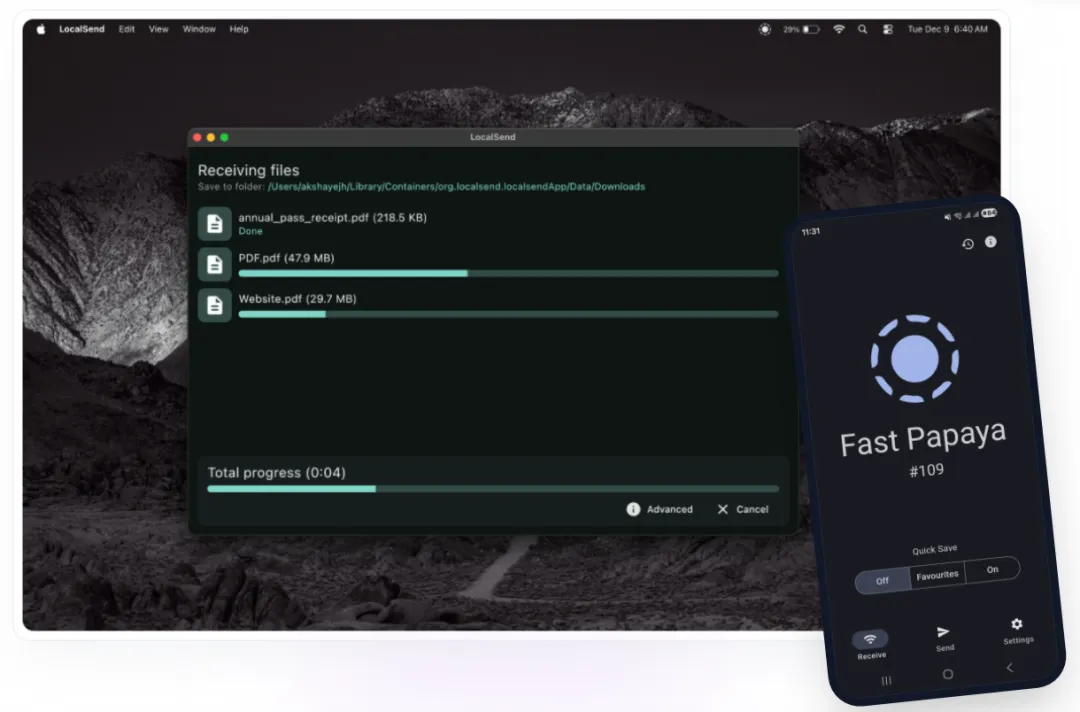
Task: Click the PDF.pdf progress bar
Action: 508,273
